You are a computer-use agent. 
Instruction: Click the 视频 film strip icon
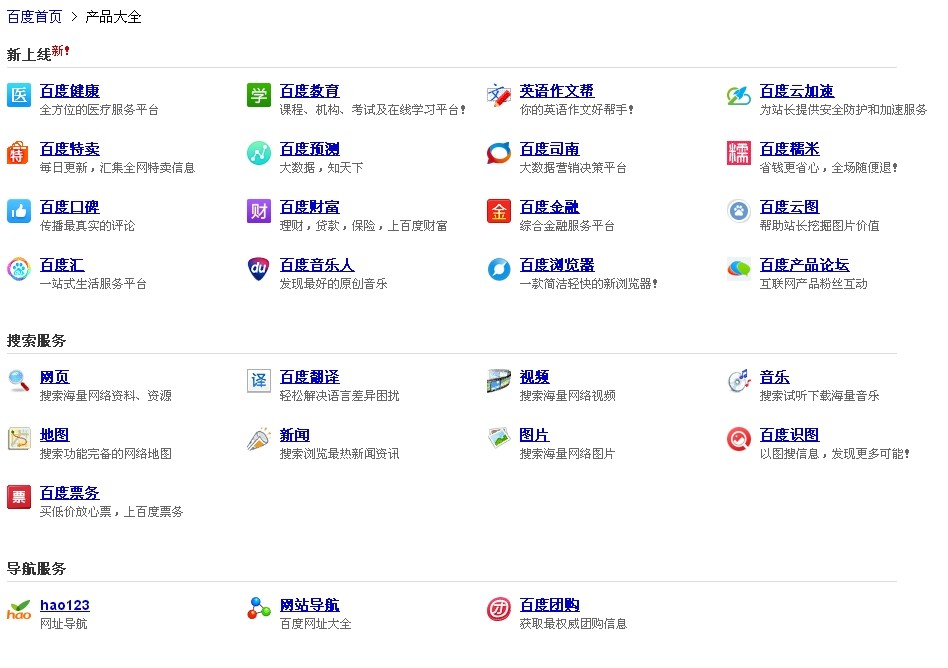pos(499,381)
